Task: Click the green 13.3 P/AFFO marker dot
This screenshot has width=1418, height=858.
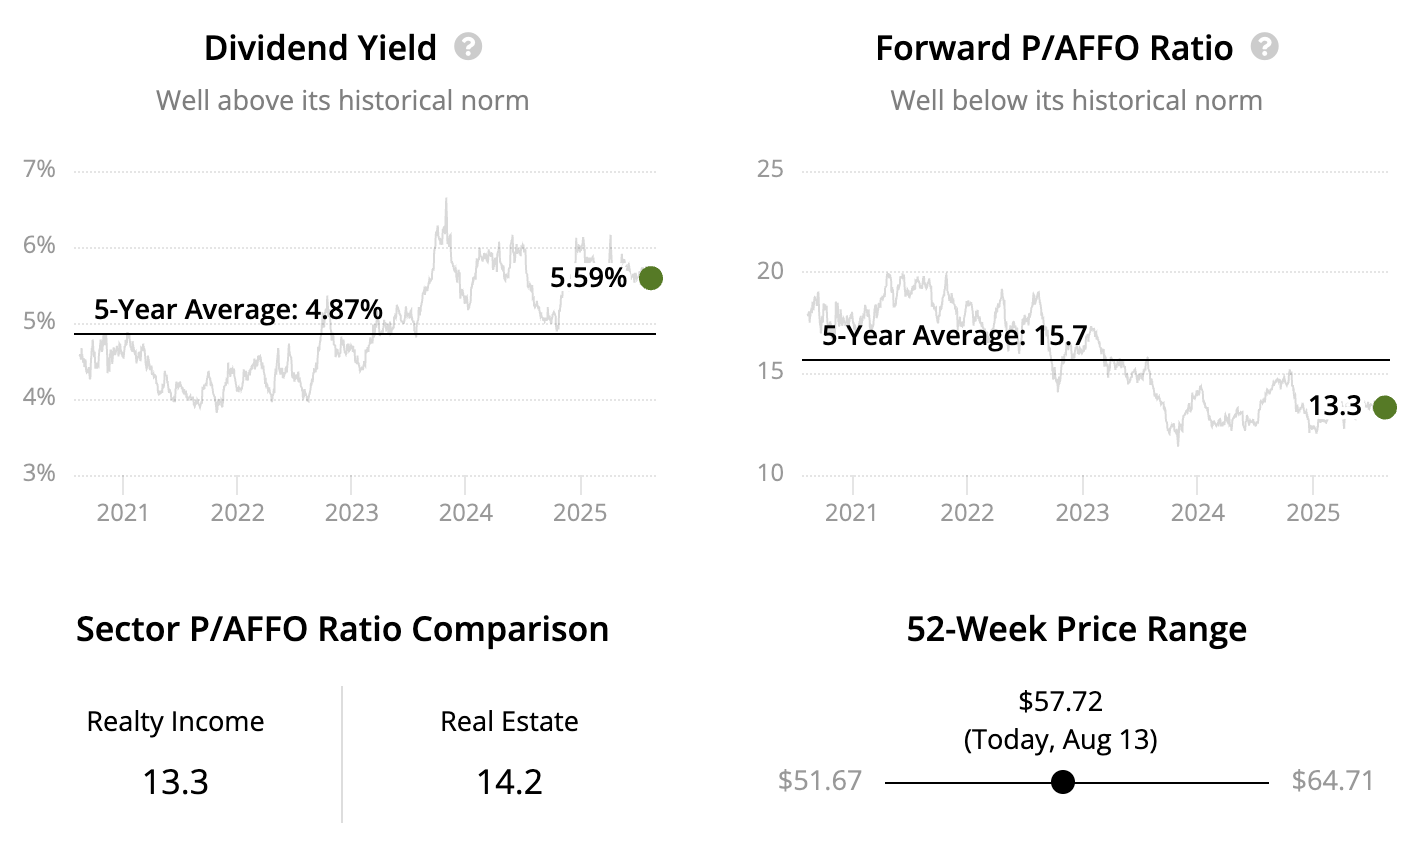Action: [1384, 407]
